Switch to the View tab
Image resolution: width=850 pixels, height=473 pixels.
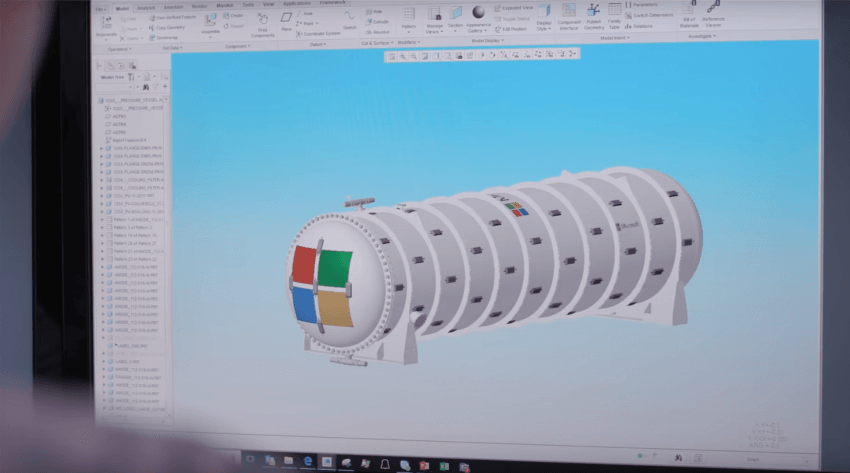coord(268,4)
